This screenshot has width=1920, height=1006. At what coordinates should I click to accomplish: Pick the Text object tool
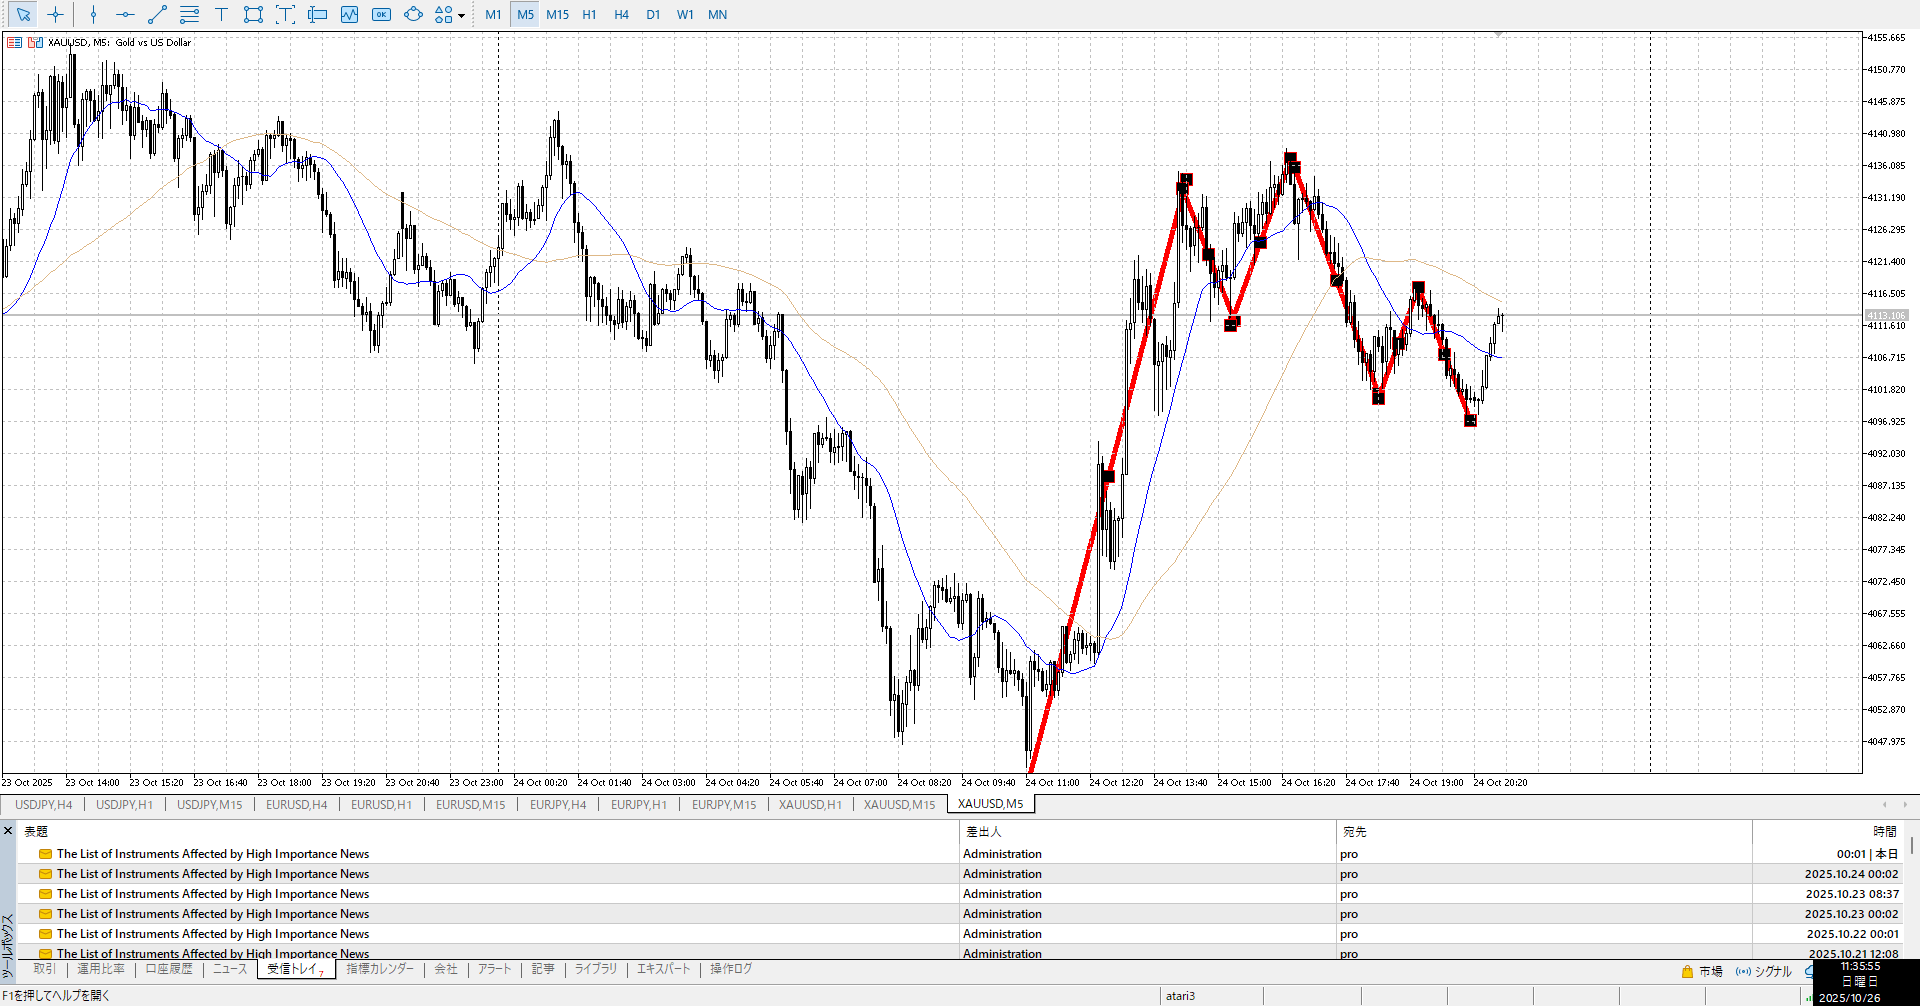tap(221, 15)
